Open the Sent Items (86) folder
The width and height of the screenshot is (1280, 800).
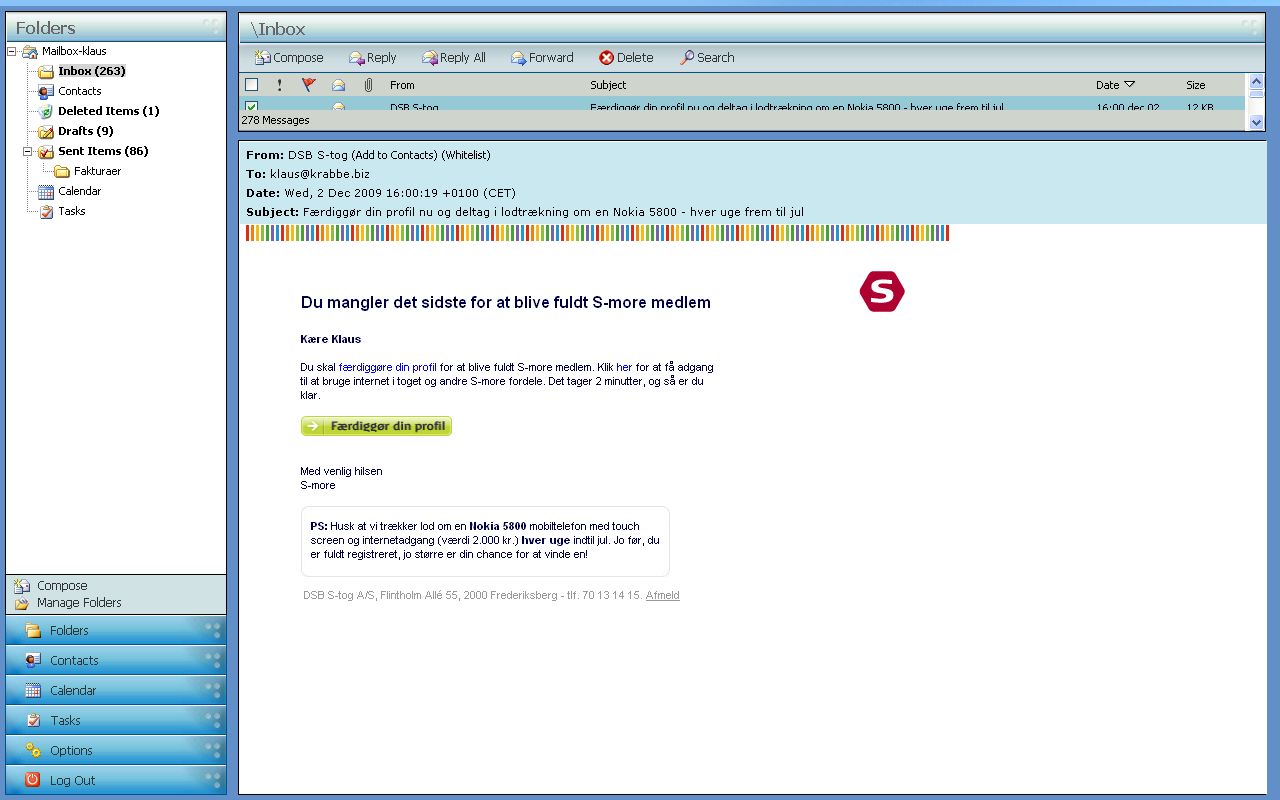[103, 151]
